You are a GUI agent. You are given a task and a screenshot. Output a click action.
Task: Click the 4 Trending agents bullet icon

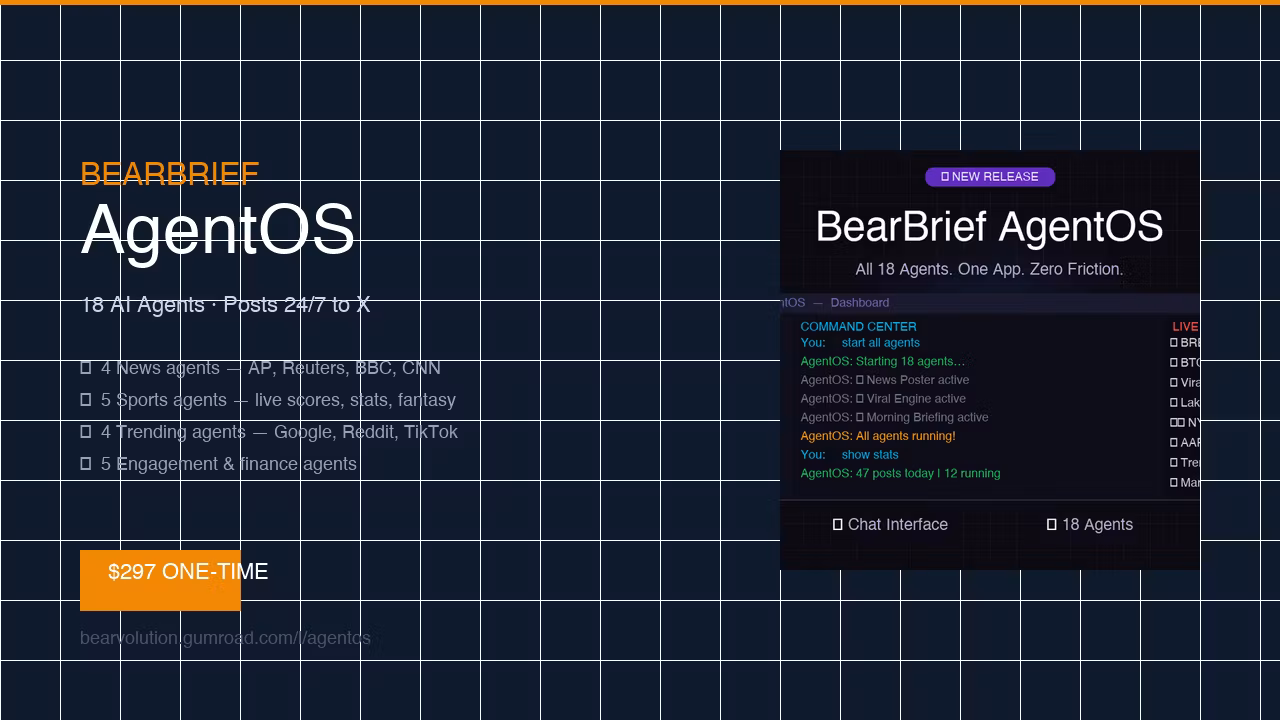(86, 433)
